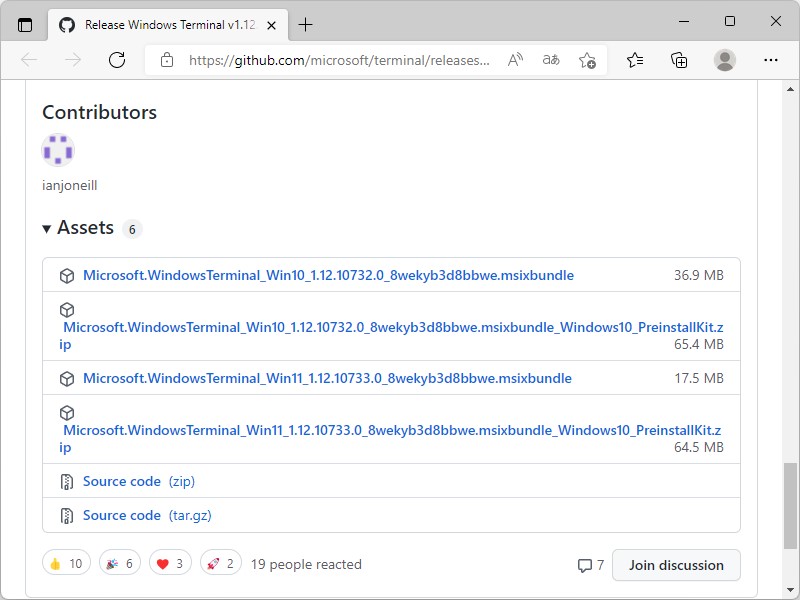This screenshot has width=800, height=600.
Task: Toggle the rocket reaction
Action: [x=220, y=562]
